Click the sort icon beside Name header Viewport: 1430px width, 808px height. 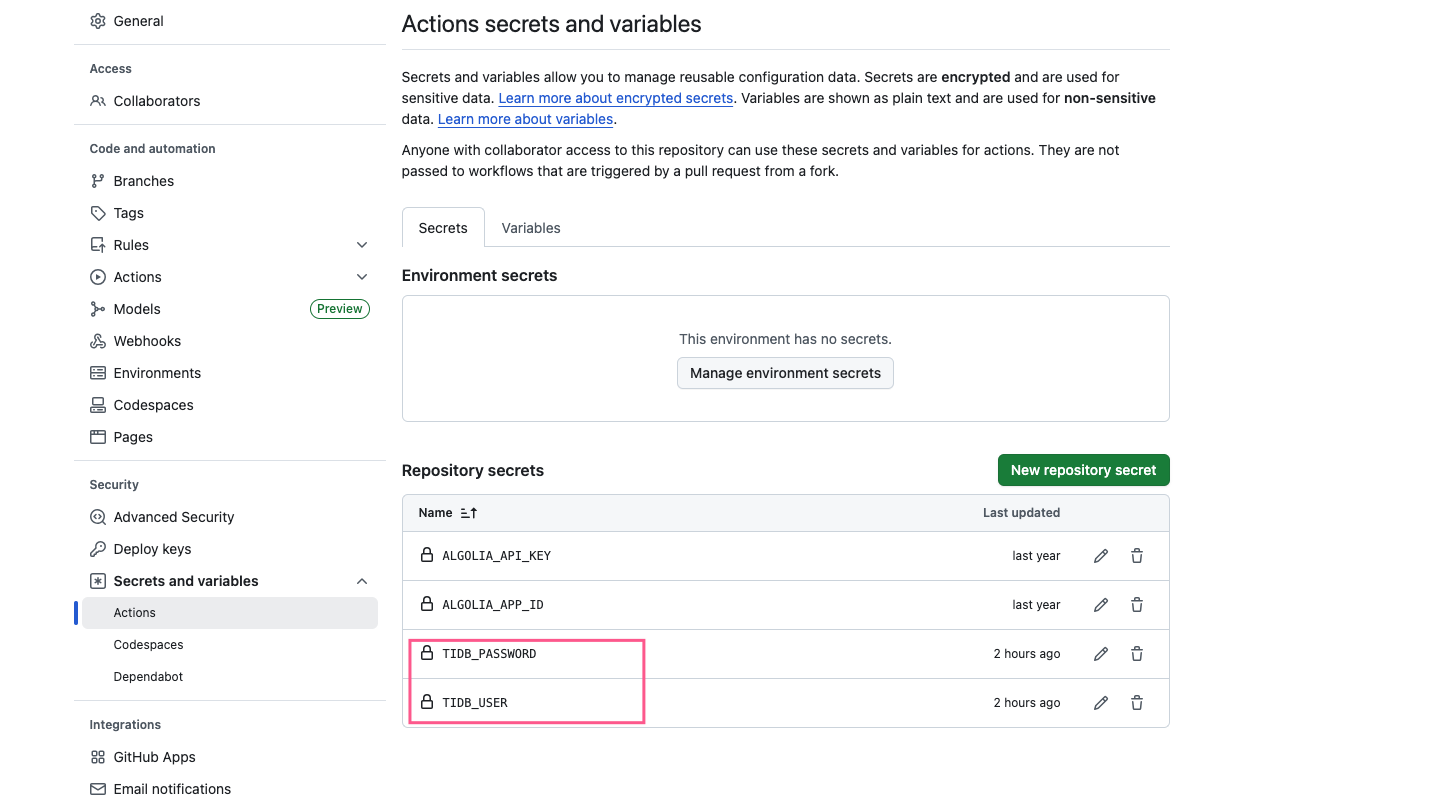click(x=468, y=513)
